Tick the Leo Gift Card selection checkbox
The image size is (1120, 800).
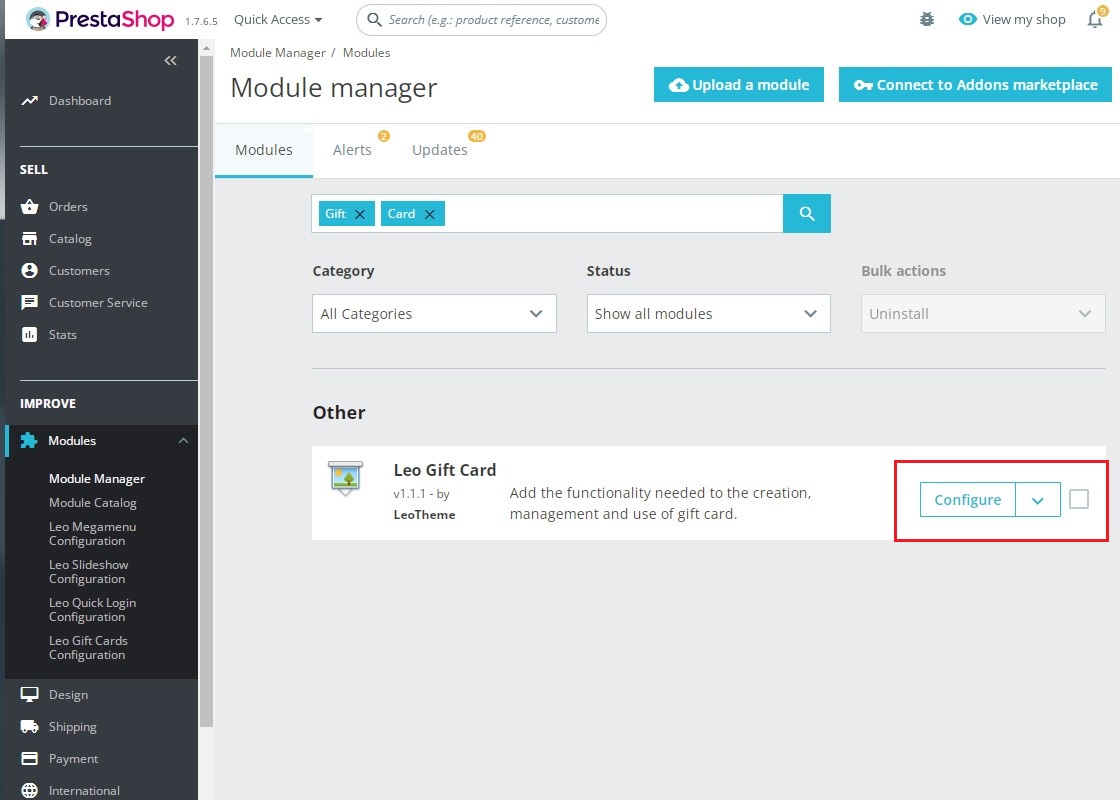(1079, 499)
